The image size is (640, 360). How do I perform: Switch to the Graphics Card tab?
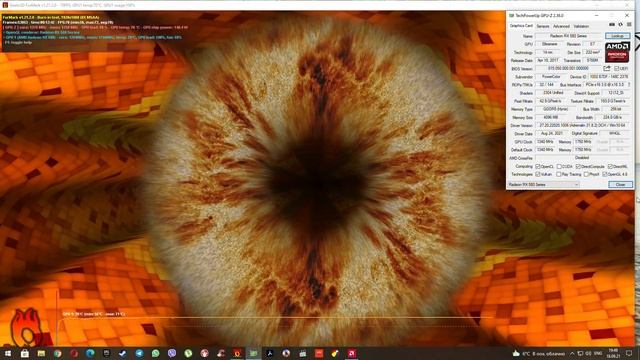tap(521, 26)
